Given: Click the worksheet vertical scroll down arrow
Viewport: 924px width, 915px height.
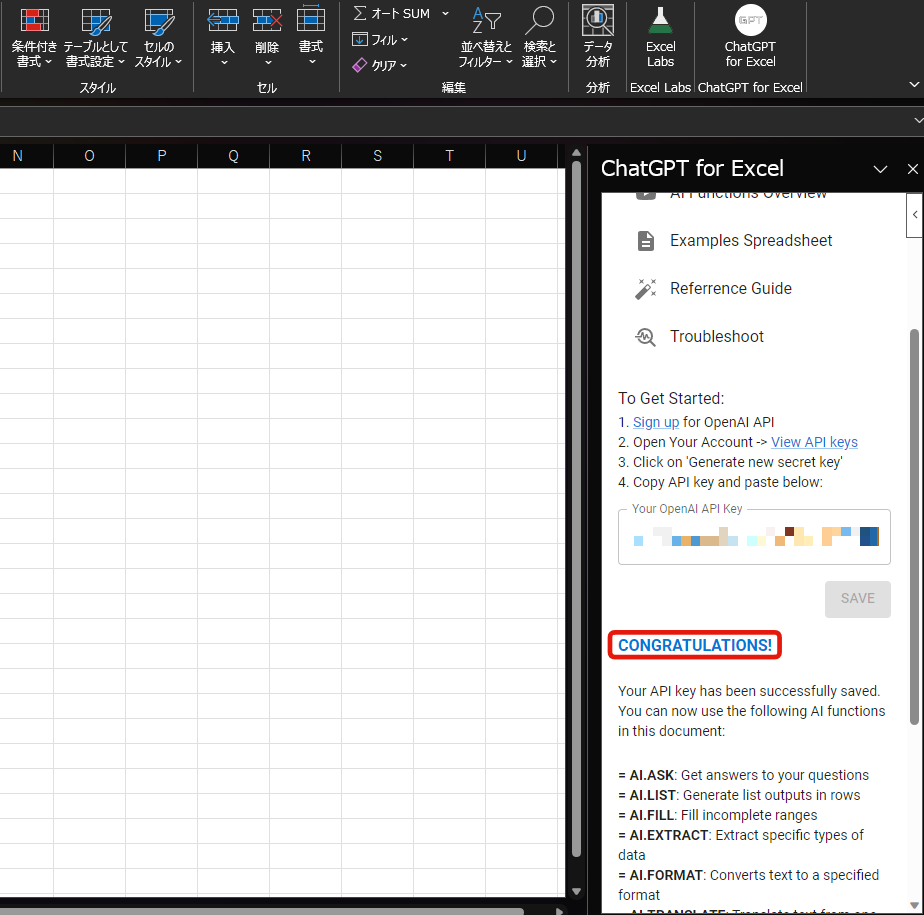Looking at the screenshot, I should (576, 891).
